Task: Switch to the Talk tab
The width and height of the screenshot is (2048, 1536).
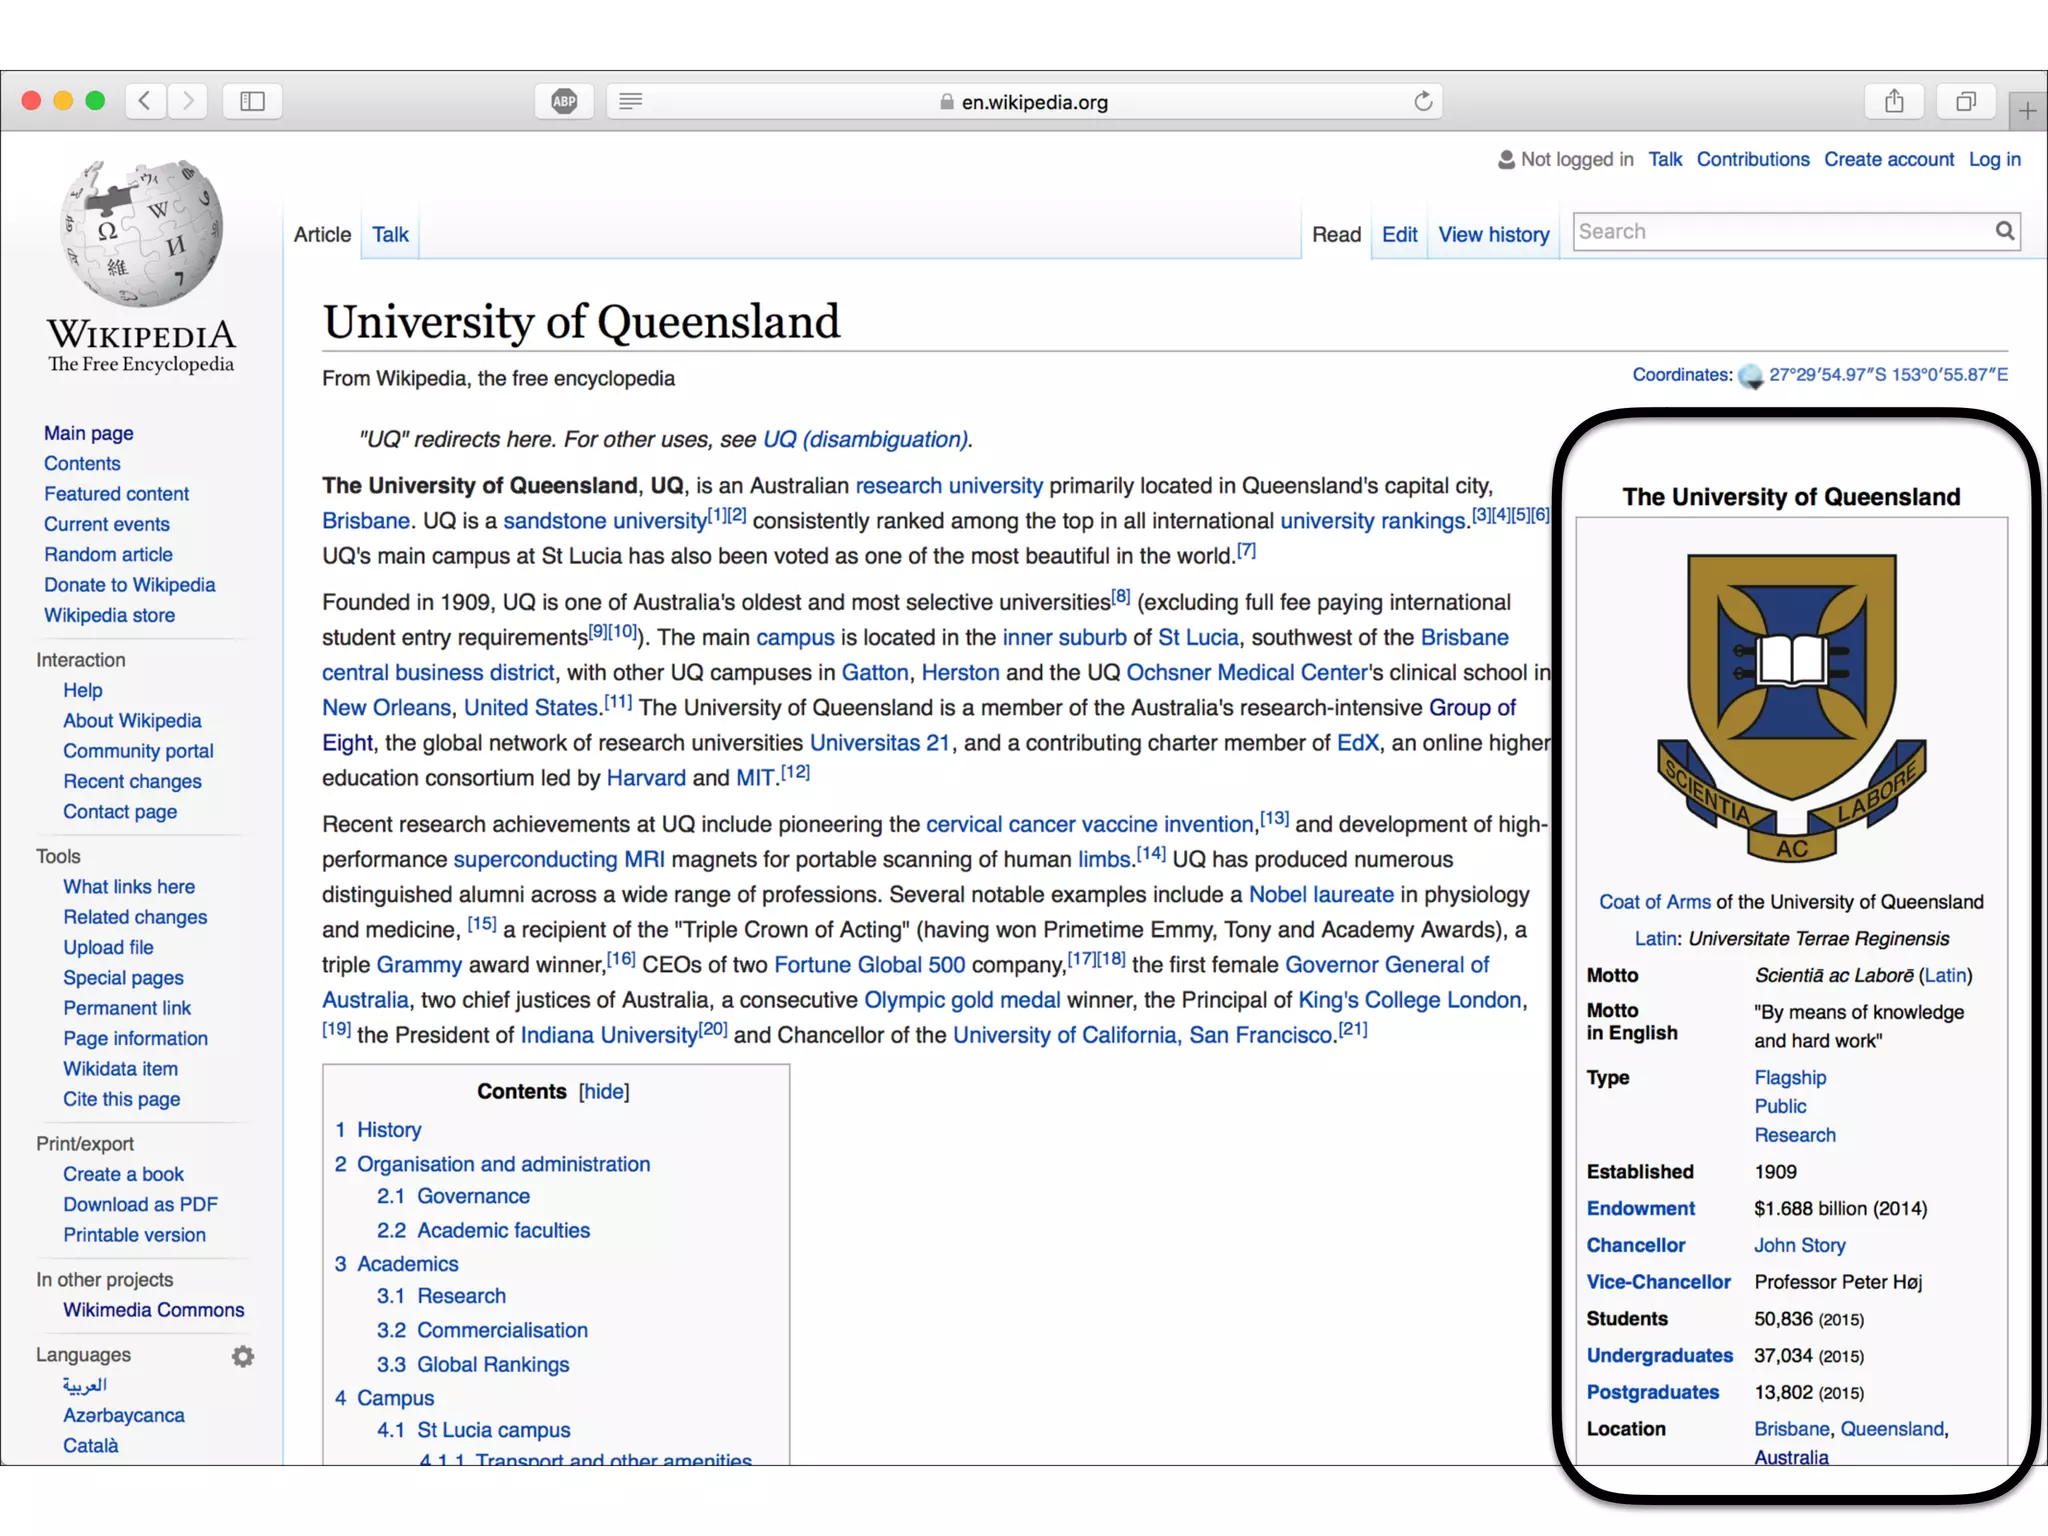Action: (x=390, y=234)
